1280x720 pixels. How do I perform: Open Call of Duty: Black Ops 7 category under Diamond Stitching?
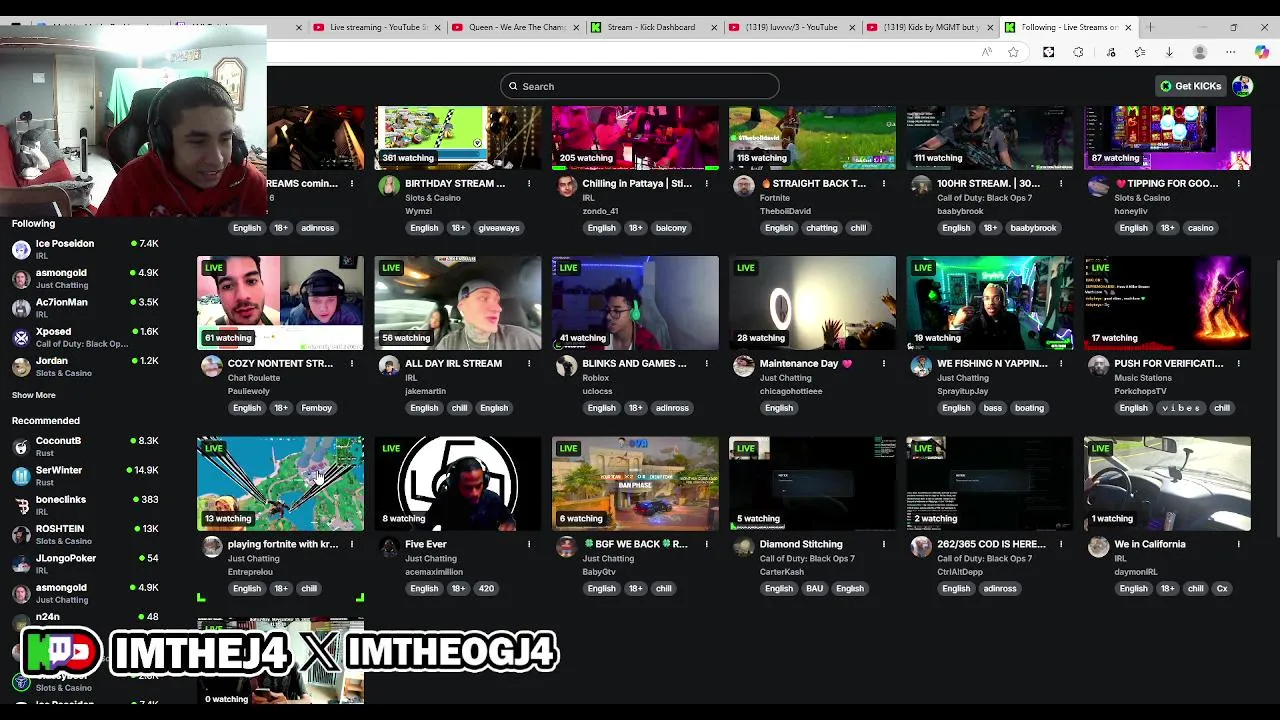point(806,558)
